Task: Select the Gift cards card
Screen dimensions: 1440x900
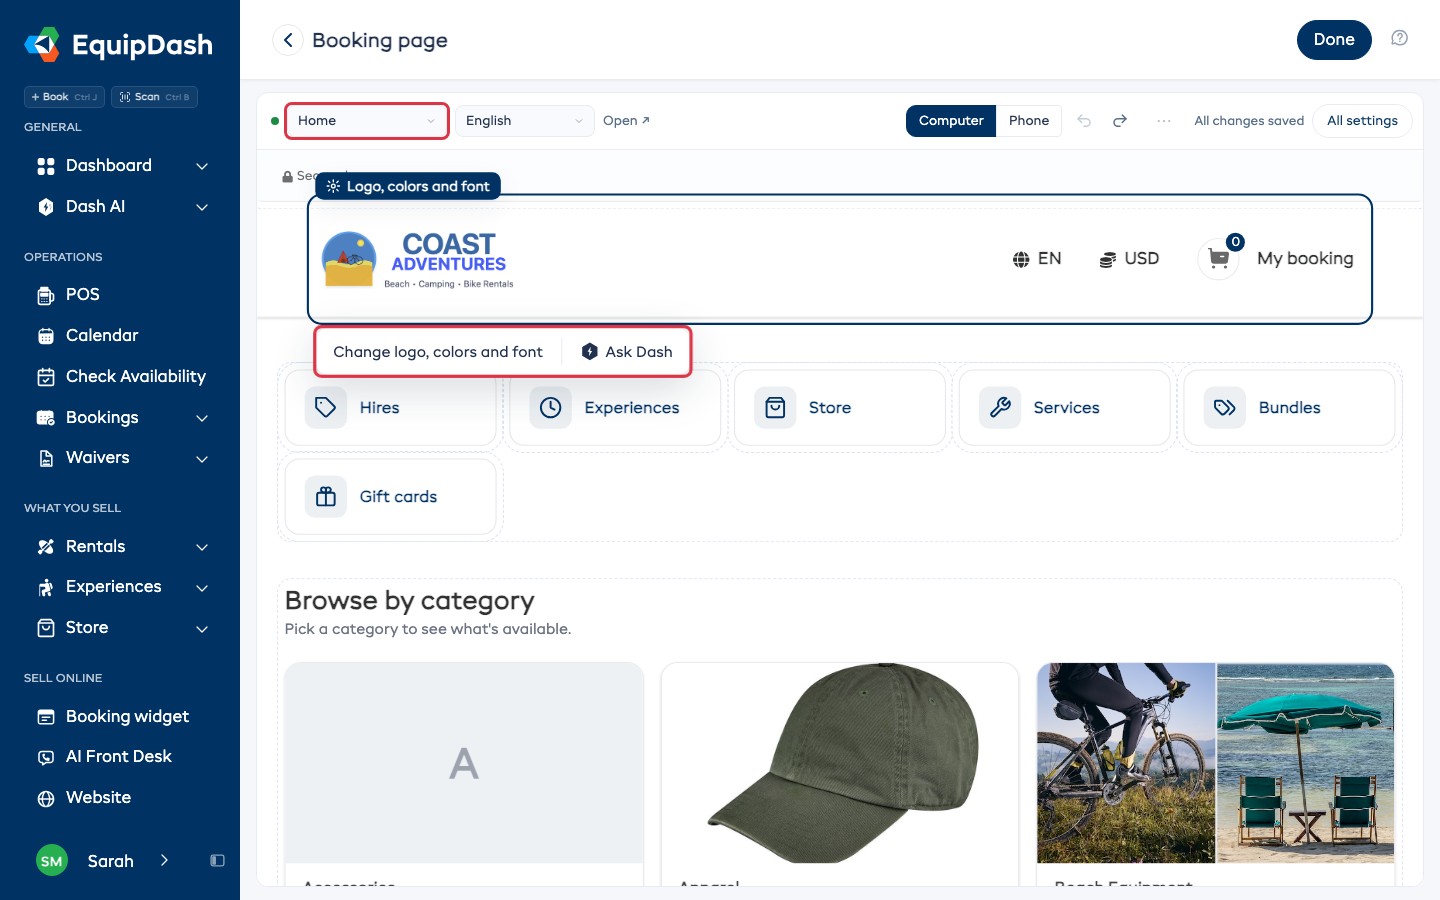Action: click(391, 497)
